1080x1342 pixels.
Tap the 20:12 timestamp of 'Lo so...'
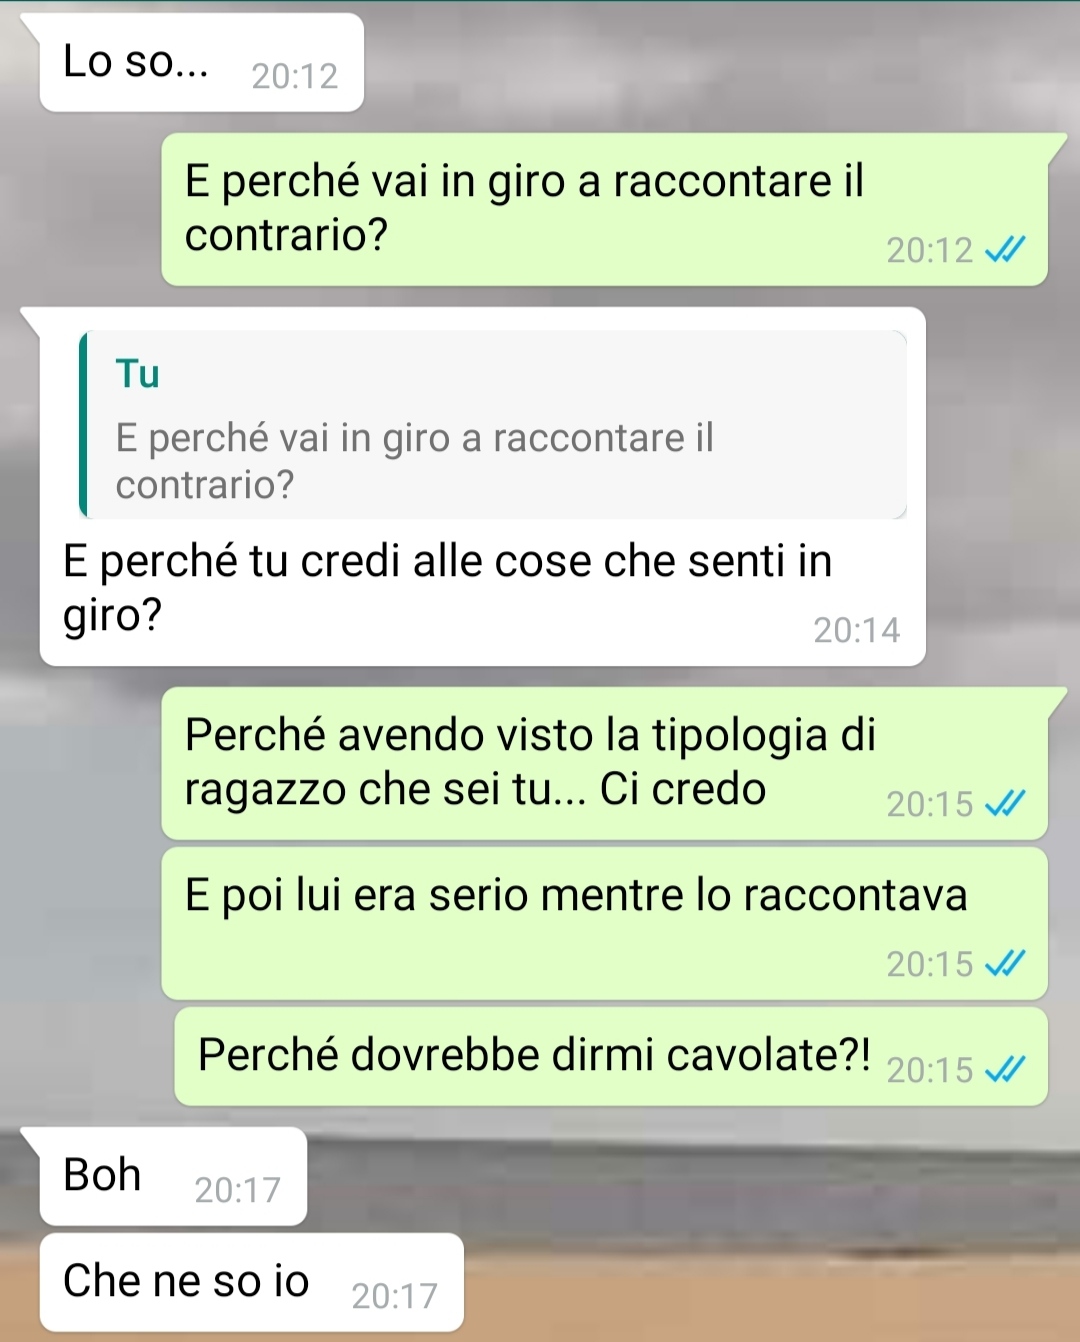click(295, 76)
